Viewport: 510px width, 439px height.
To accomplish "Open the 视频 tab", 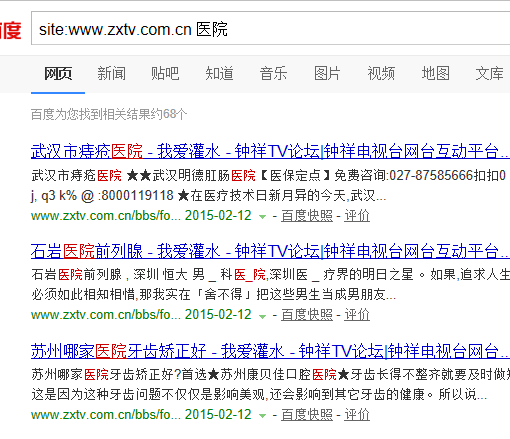I will (x=381, y=73).
